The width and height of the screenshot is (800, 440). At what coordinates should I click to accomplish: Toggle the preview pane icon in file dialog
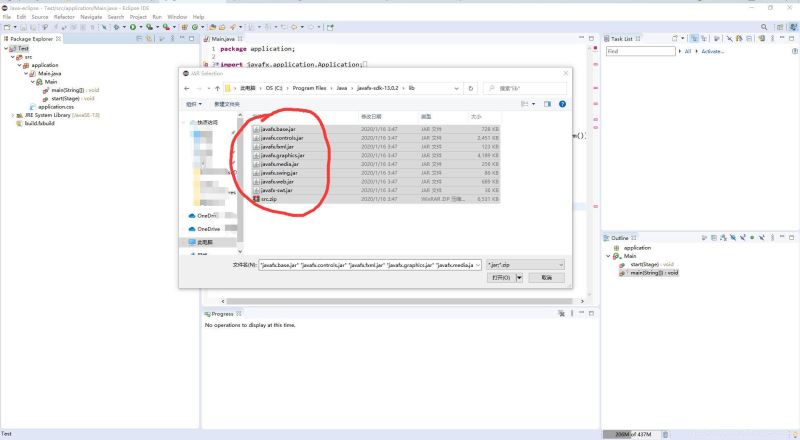click(547, 103)
